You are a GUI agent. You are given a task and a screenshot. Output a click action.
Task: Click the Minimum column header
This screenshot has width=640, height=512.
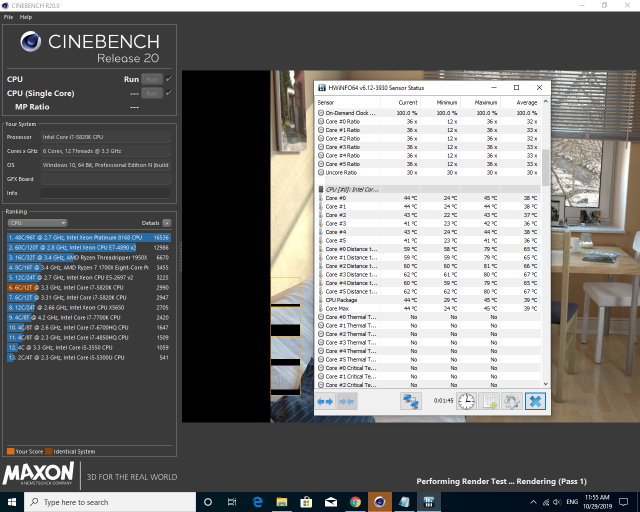440,102
